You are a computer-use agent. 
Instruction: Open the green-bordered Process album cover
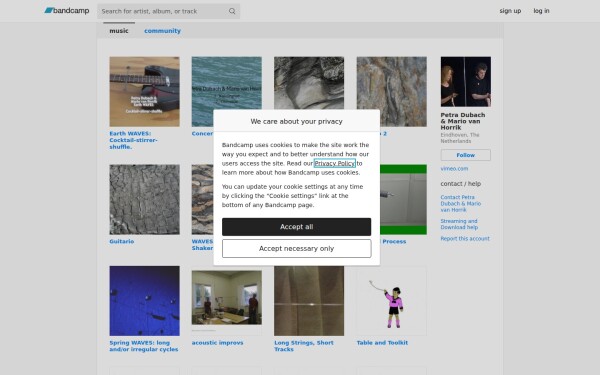403,199
